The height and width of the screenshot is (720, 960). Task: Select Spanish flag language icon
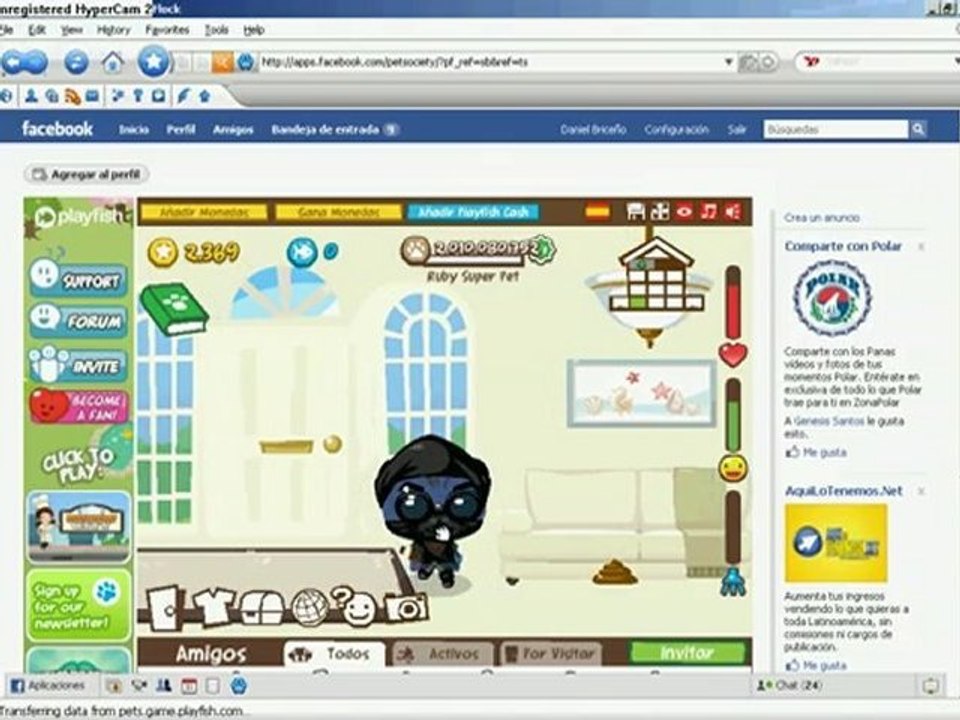pyautogui.click(x=598, y=212)
